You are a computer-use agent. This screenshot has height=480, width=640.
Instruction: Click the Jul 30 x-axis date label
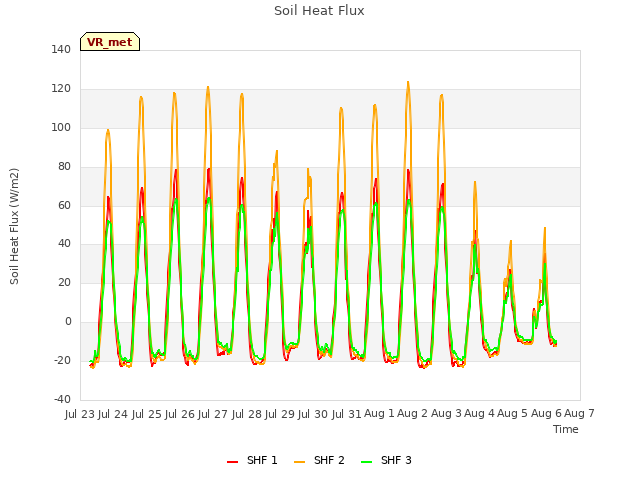coord(313,414)
